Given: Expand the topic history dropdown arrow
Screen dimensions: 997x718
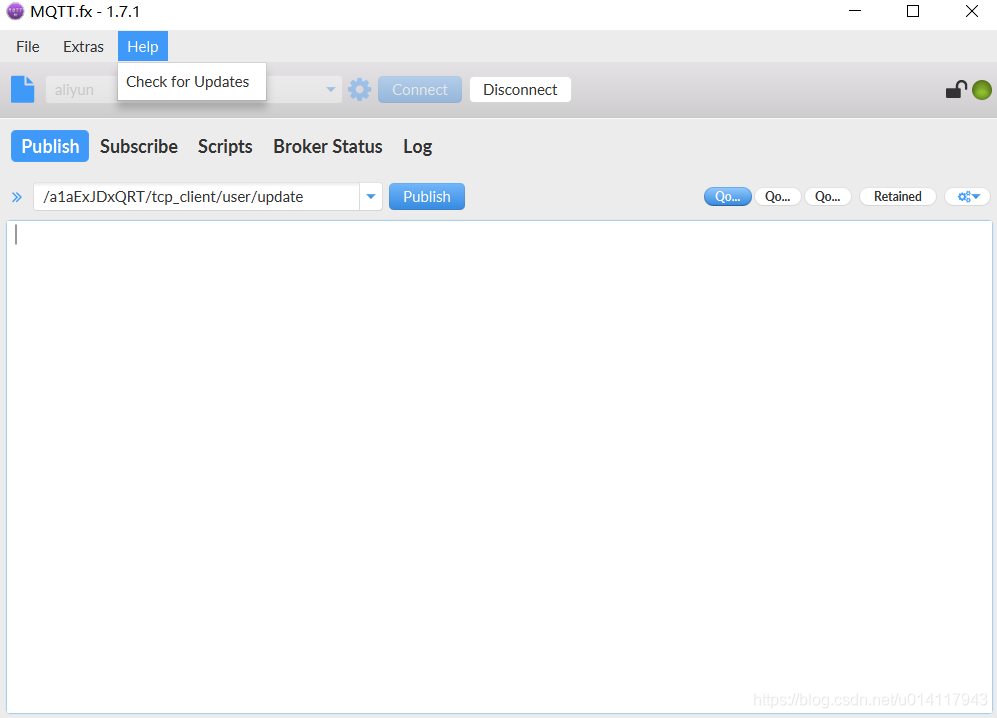Looking at the screenshot, I should click(371, 197).
